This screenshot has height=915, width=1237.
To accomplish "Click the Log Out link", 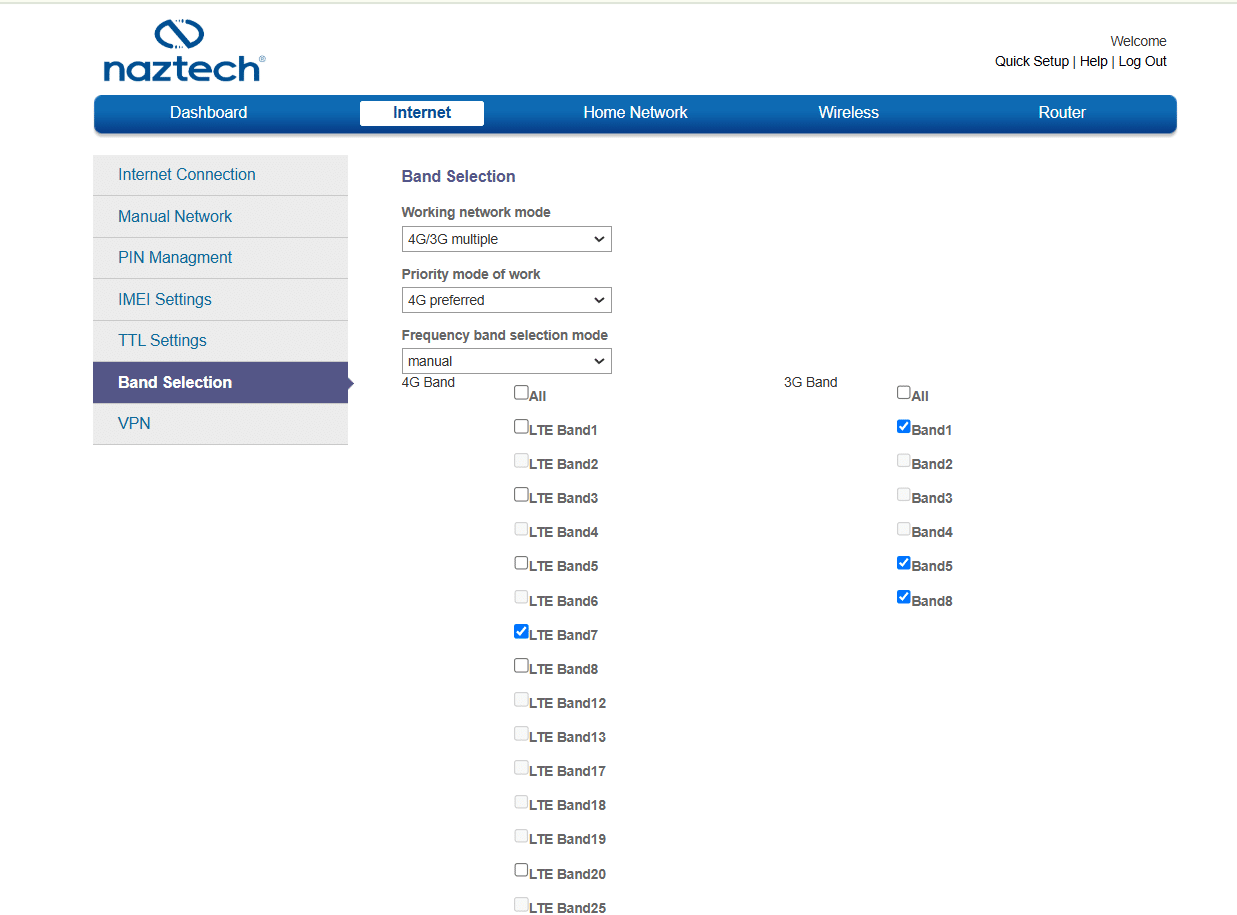I will [x=1142, y=62].
